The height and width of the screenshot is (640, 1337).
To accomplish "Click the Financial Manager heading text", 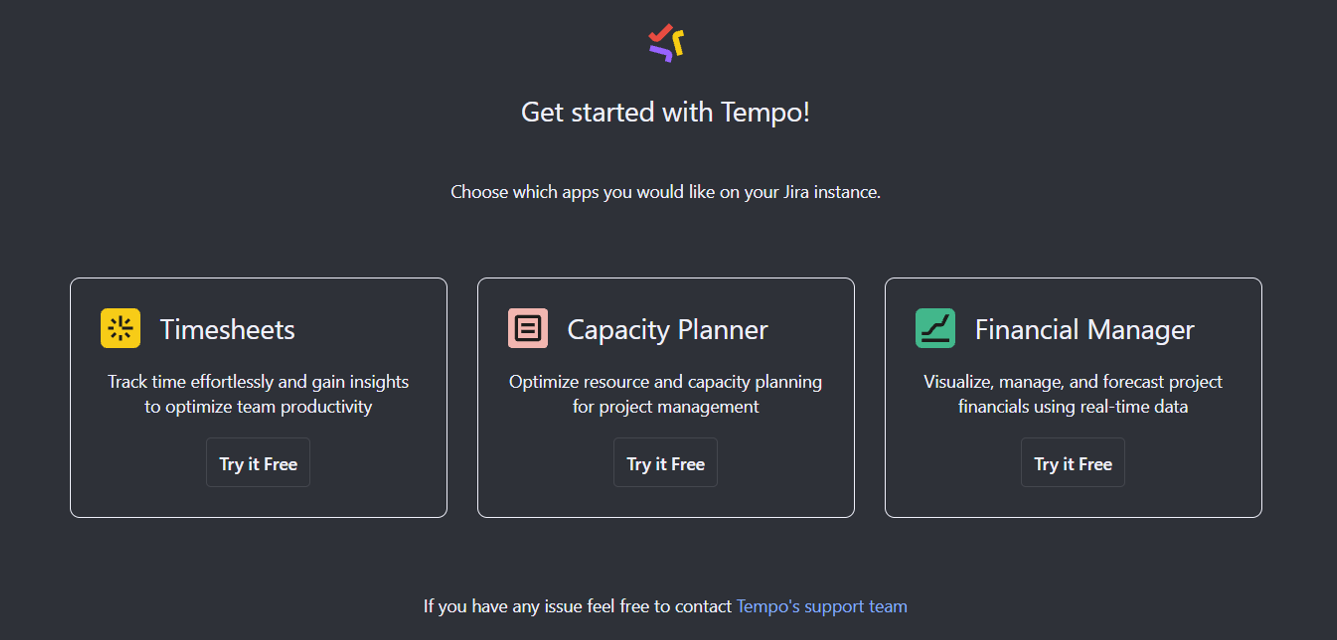I will click(1085, 328).
